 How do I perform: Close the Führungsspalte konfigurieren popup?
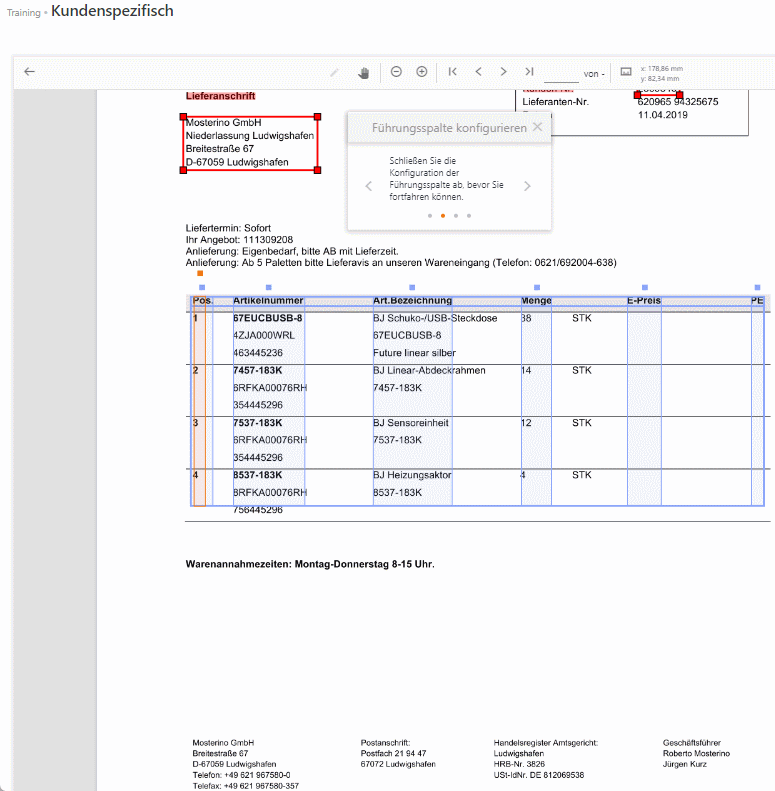point(538,127)
